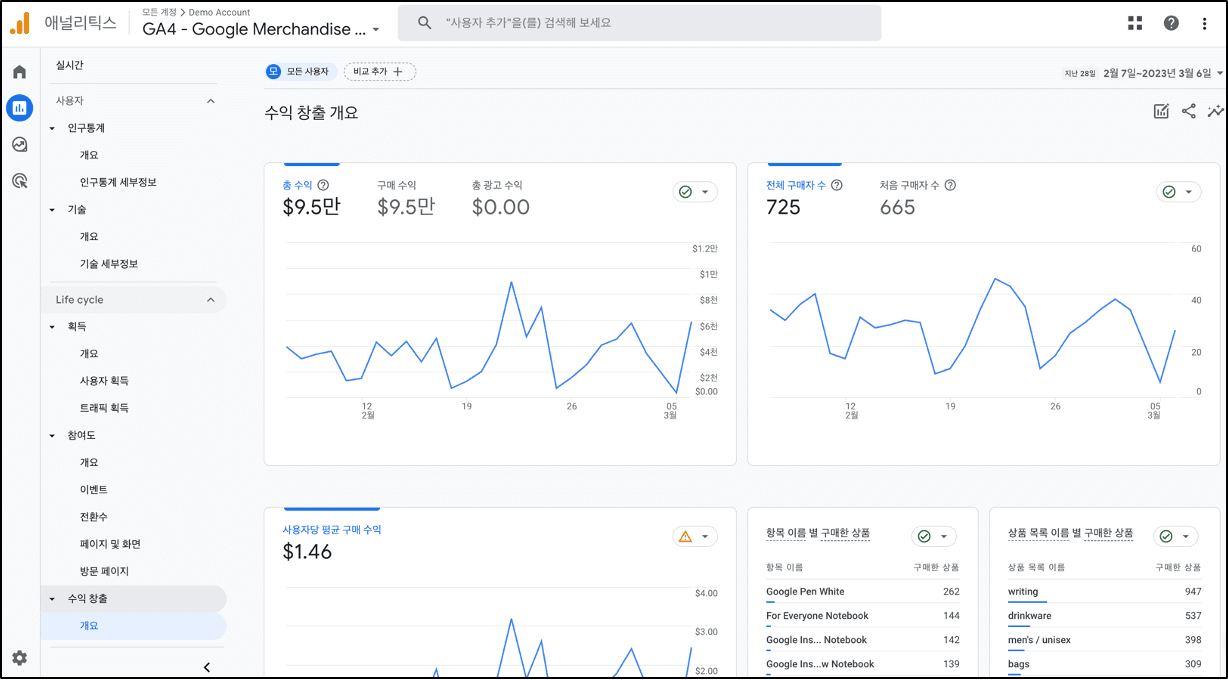Screen dimensions: 1228x680
Task: Select the 처음 구매자 수 metric tab
Action: [x=918, y=197]
